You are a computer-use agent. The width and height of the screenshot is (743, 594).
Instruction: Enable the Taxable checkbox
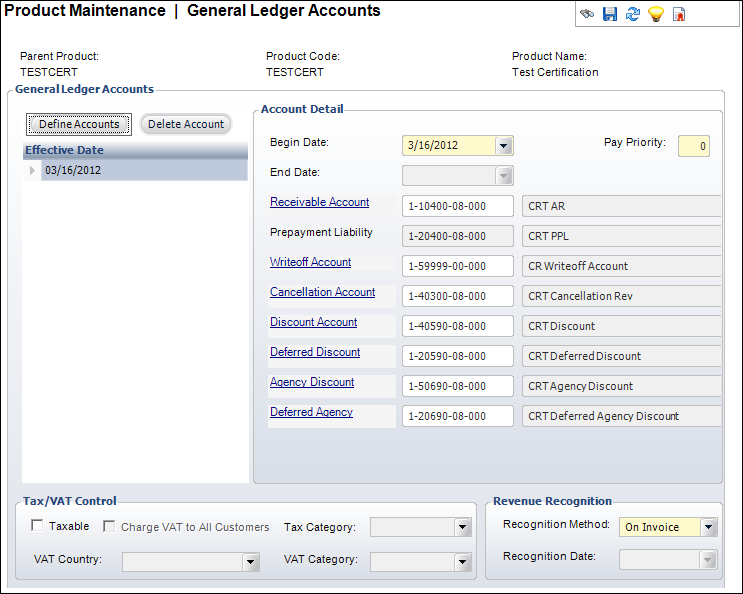(37, 526)
